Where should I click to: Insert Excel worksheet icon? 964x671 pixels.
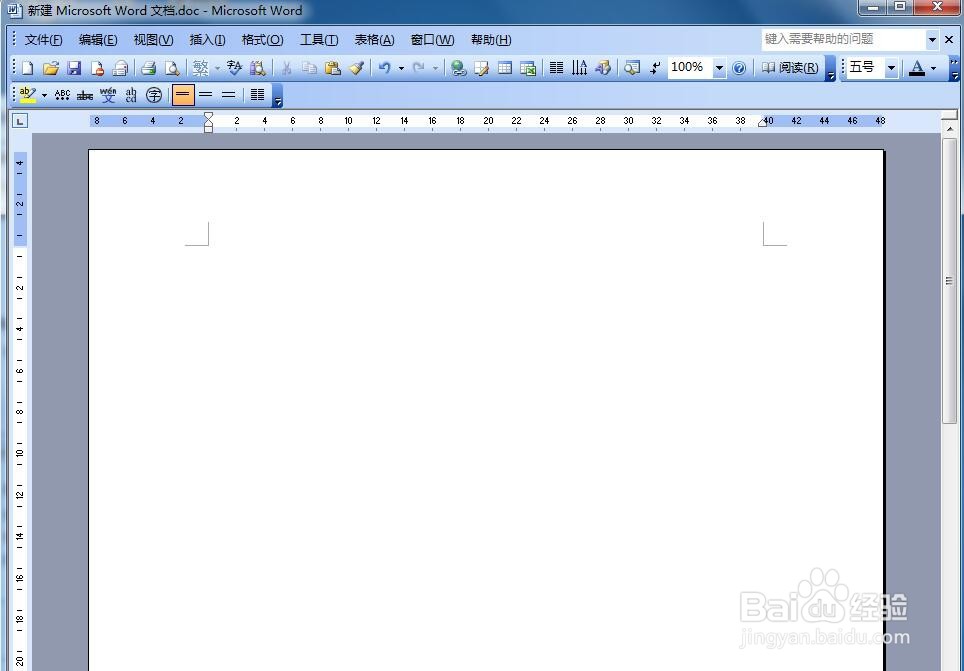(x=528, y=68)
